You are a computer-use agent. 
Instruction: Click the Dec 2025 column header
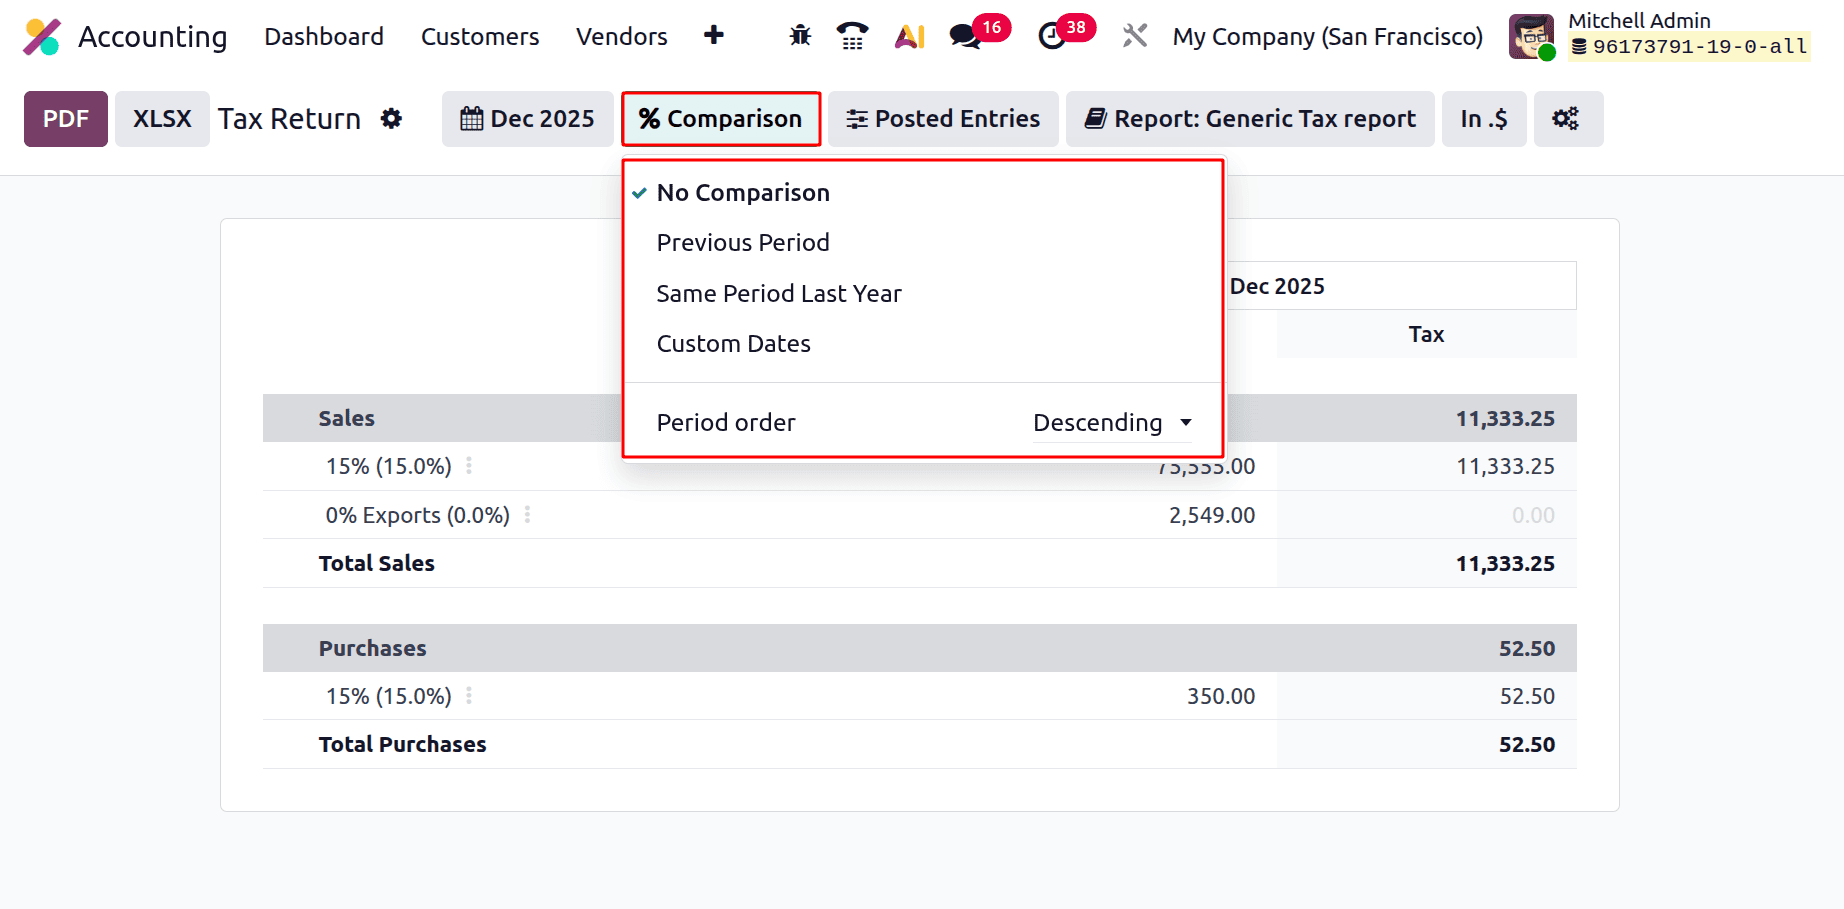click(x=1277, y=286)
